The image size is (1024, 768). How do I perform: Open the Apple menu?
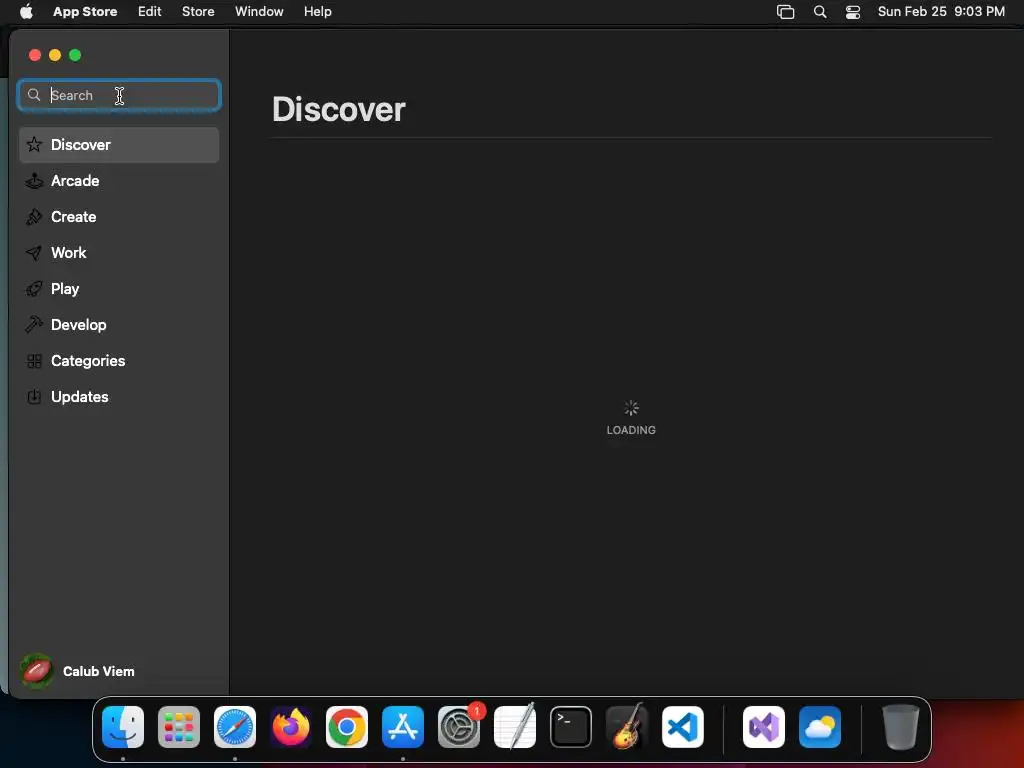[26, 11]
